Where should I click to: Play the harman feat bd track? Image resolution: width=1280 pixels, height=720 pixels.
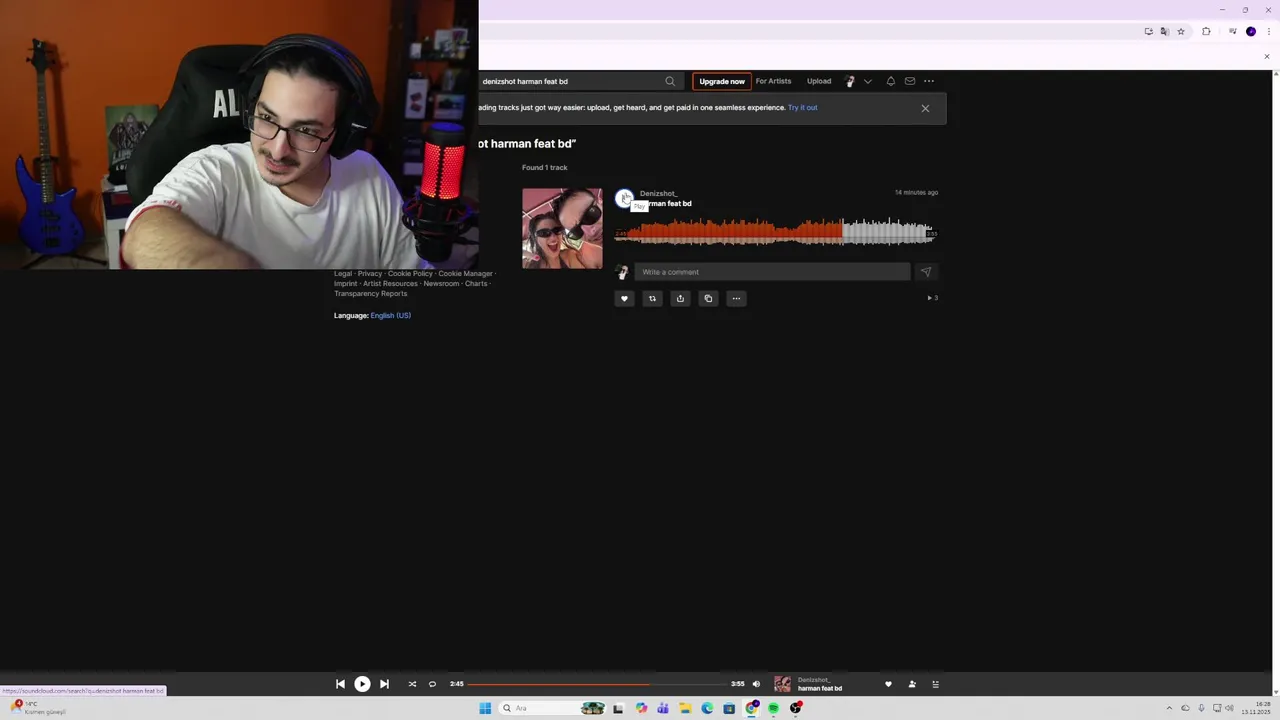pos(624,198)
